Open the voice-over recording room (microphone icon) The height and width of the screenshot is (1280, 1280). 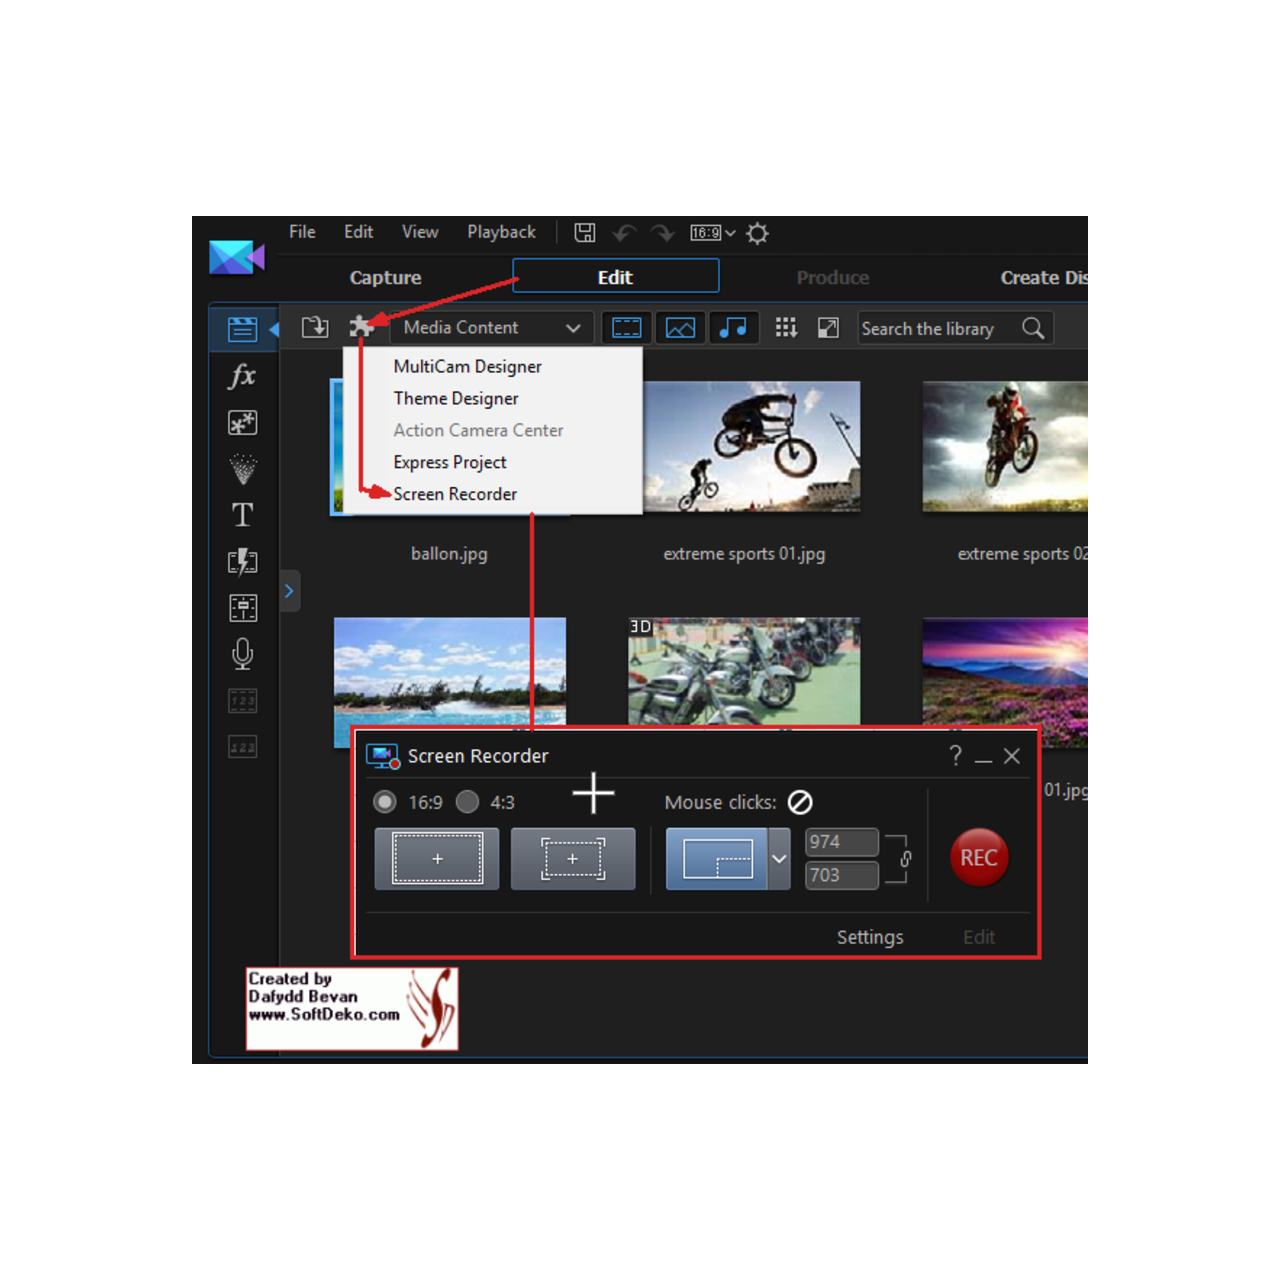pyautogui.click(x=243, y=654)
